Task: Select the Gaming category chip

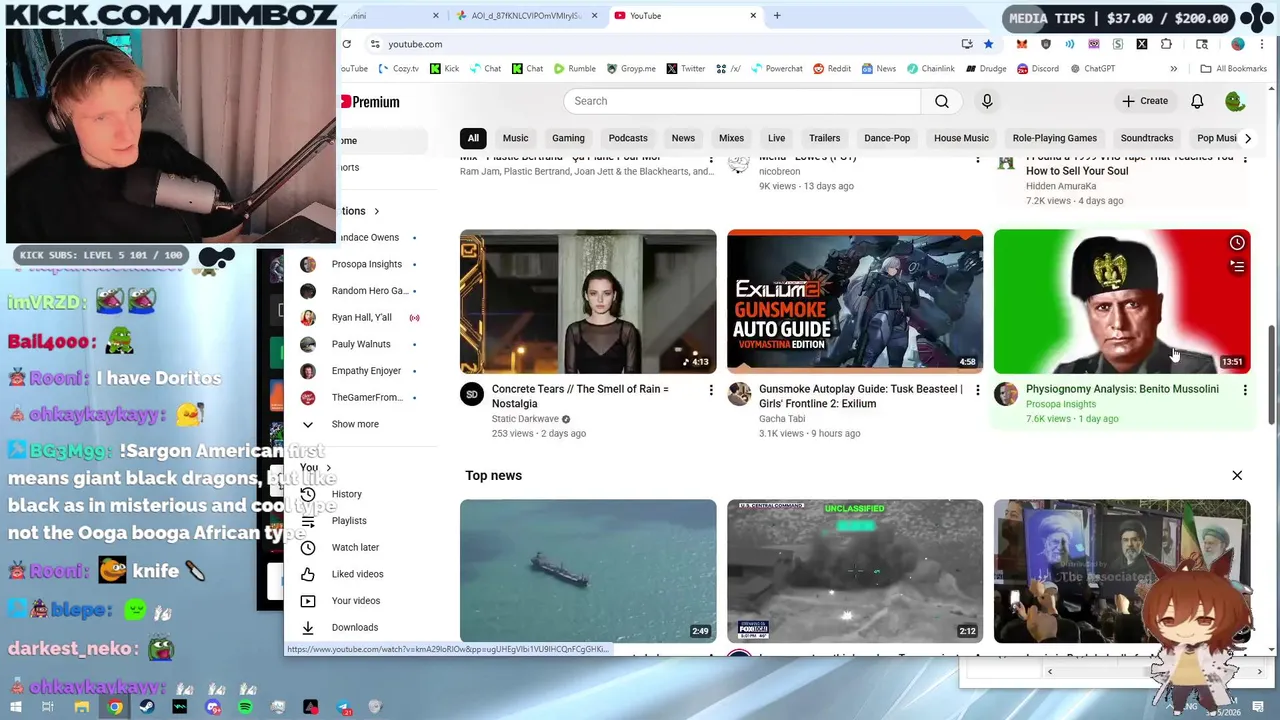Action: point(568,138)
